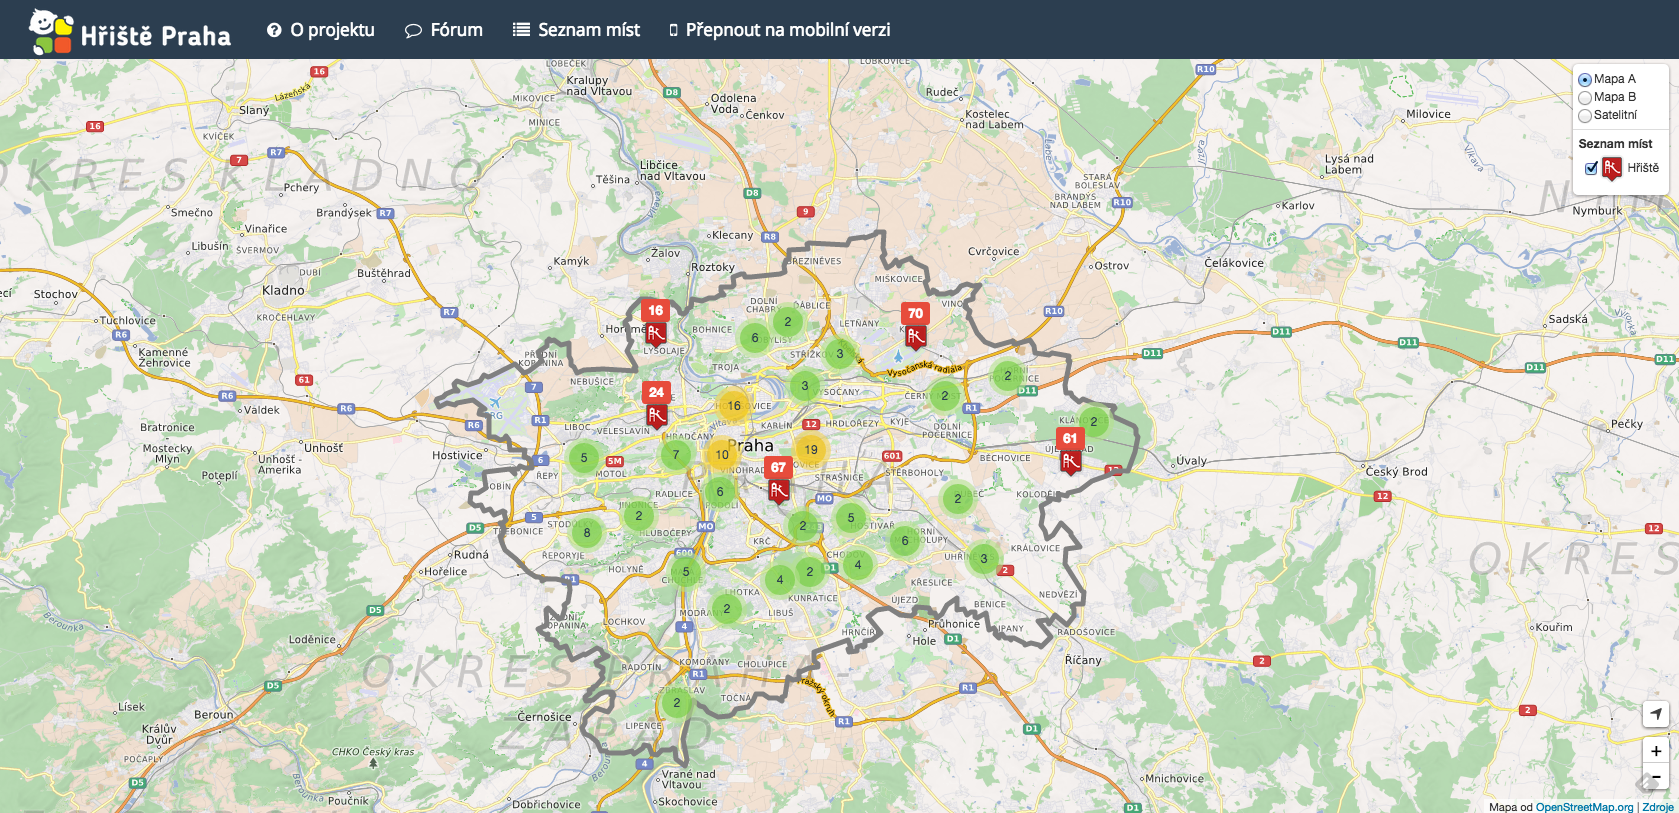Click playground marker numbered 61
Screen dimensions: 1679x813
click(x=1070, y=451)
